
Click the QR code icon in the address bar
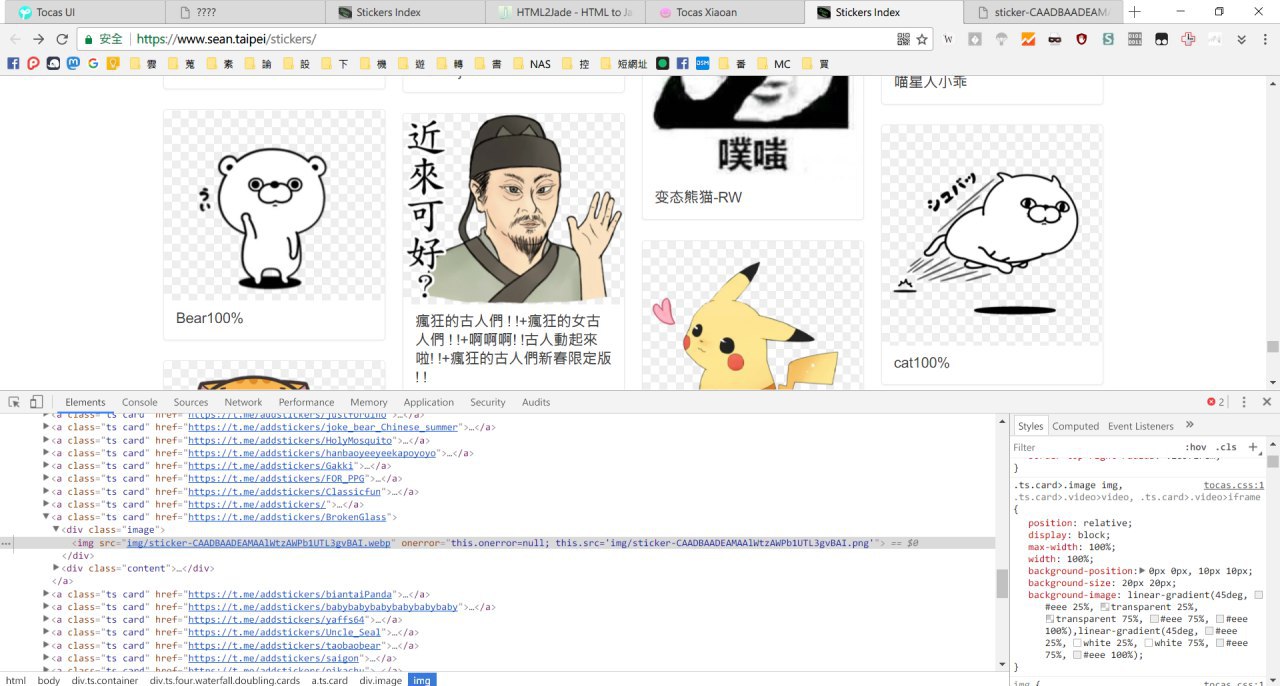(904, 39)
